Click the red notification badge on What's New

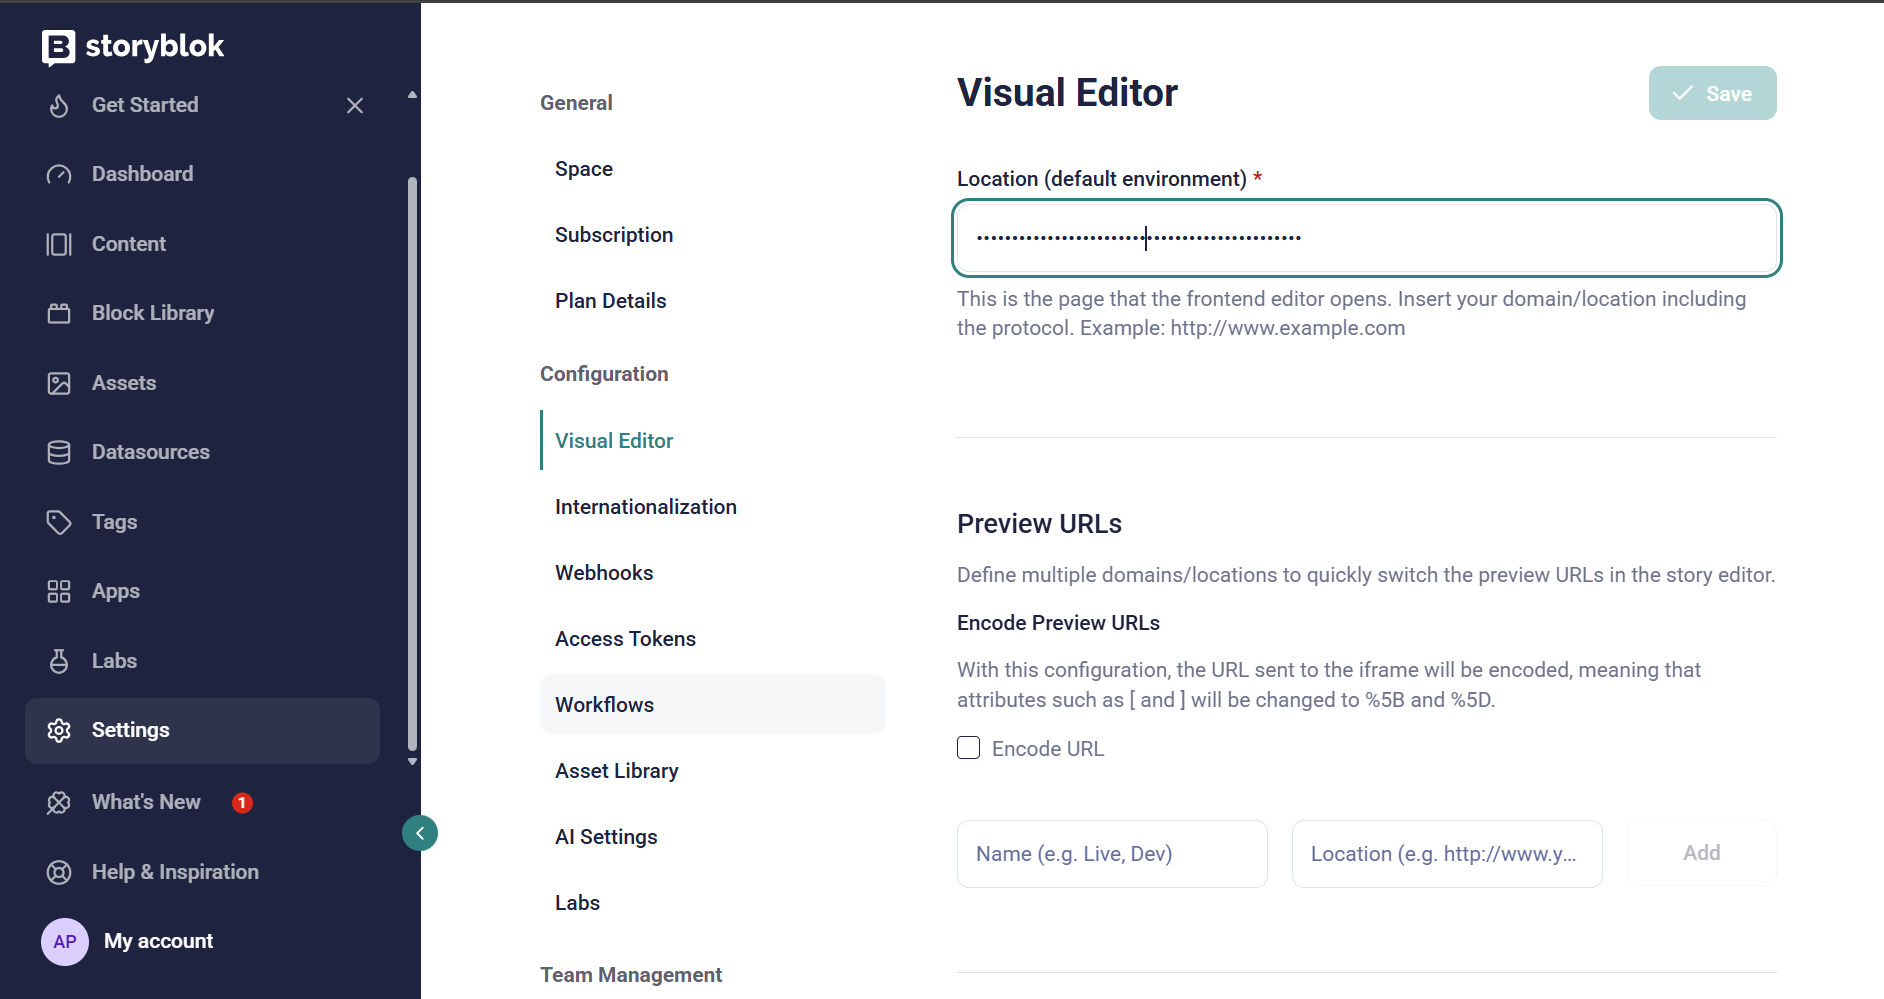point(242,803)
